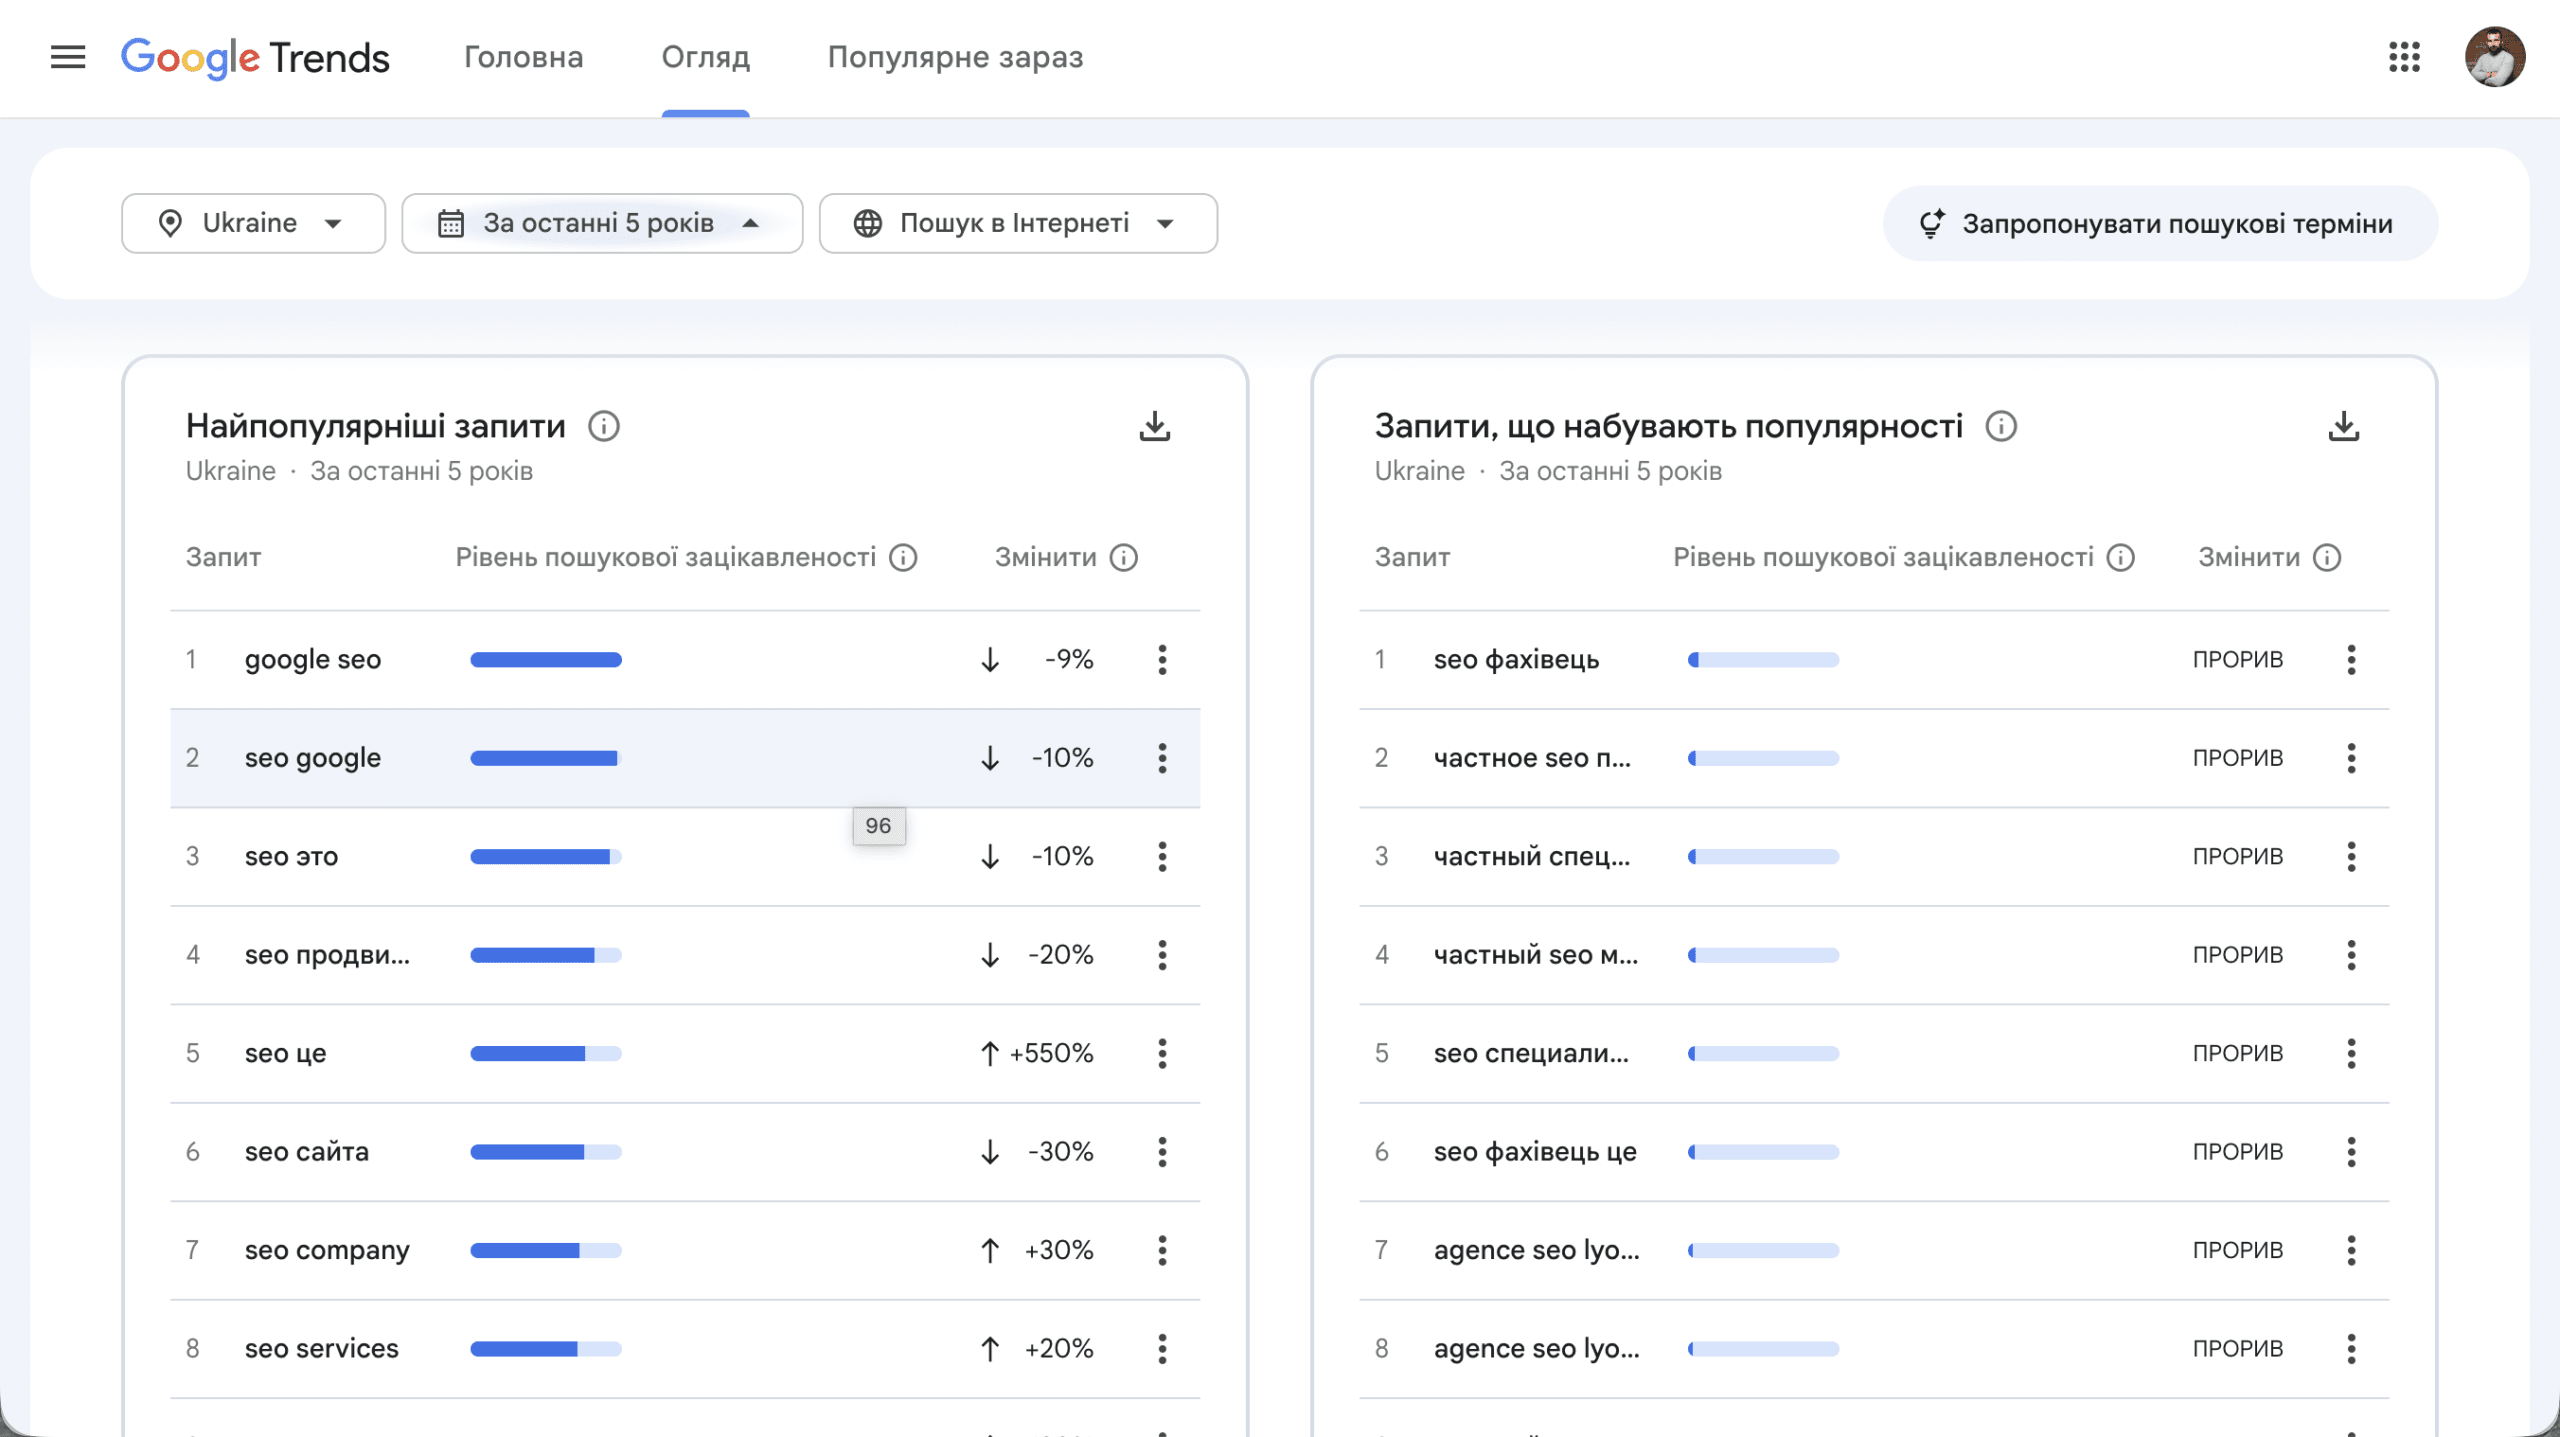Open the hamburger main menu
The height and width of the screenshot is (1437, 2560).
tap(68, 57)
